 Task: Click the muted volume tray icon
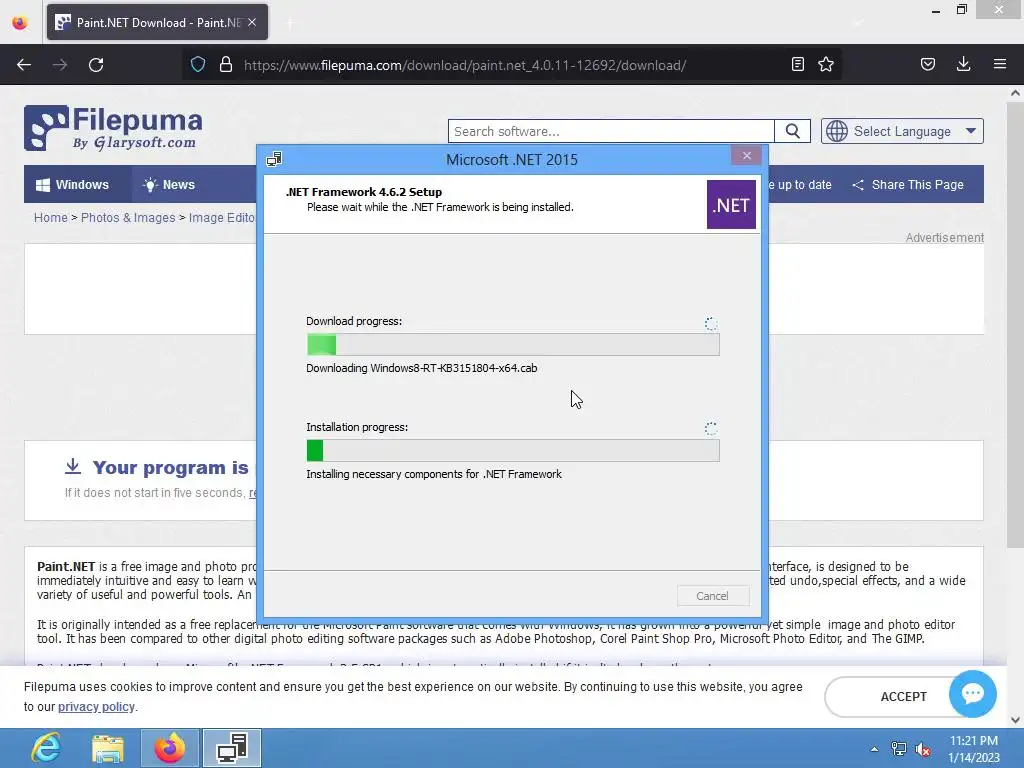923,749
